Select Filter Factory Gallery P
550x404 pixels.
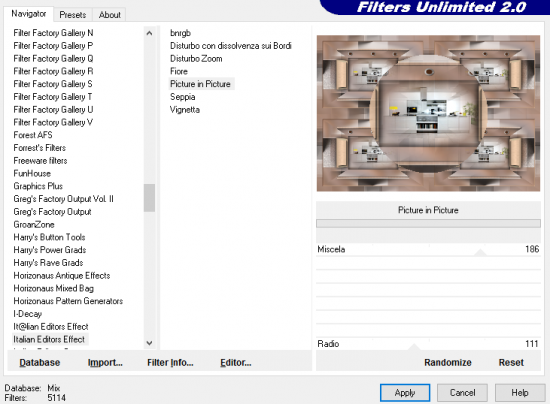point(53,46)
